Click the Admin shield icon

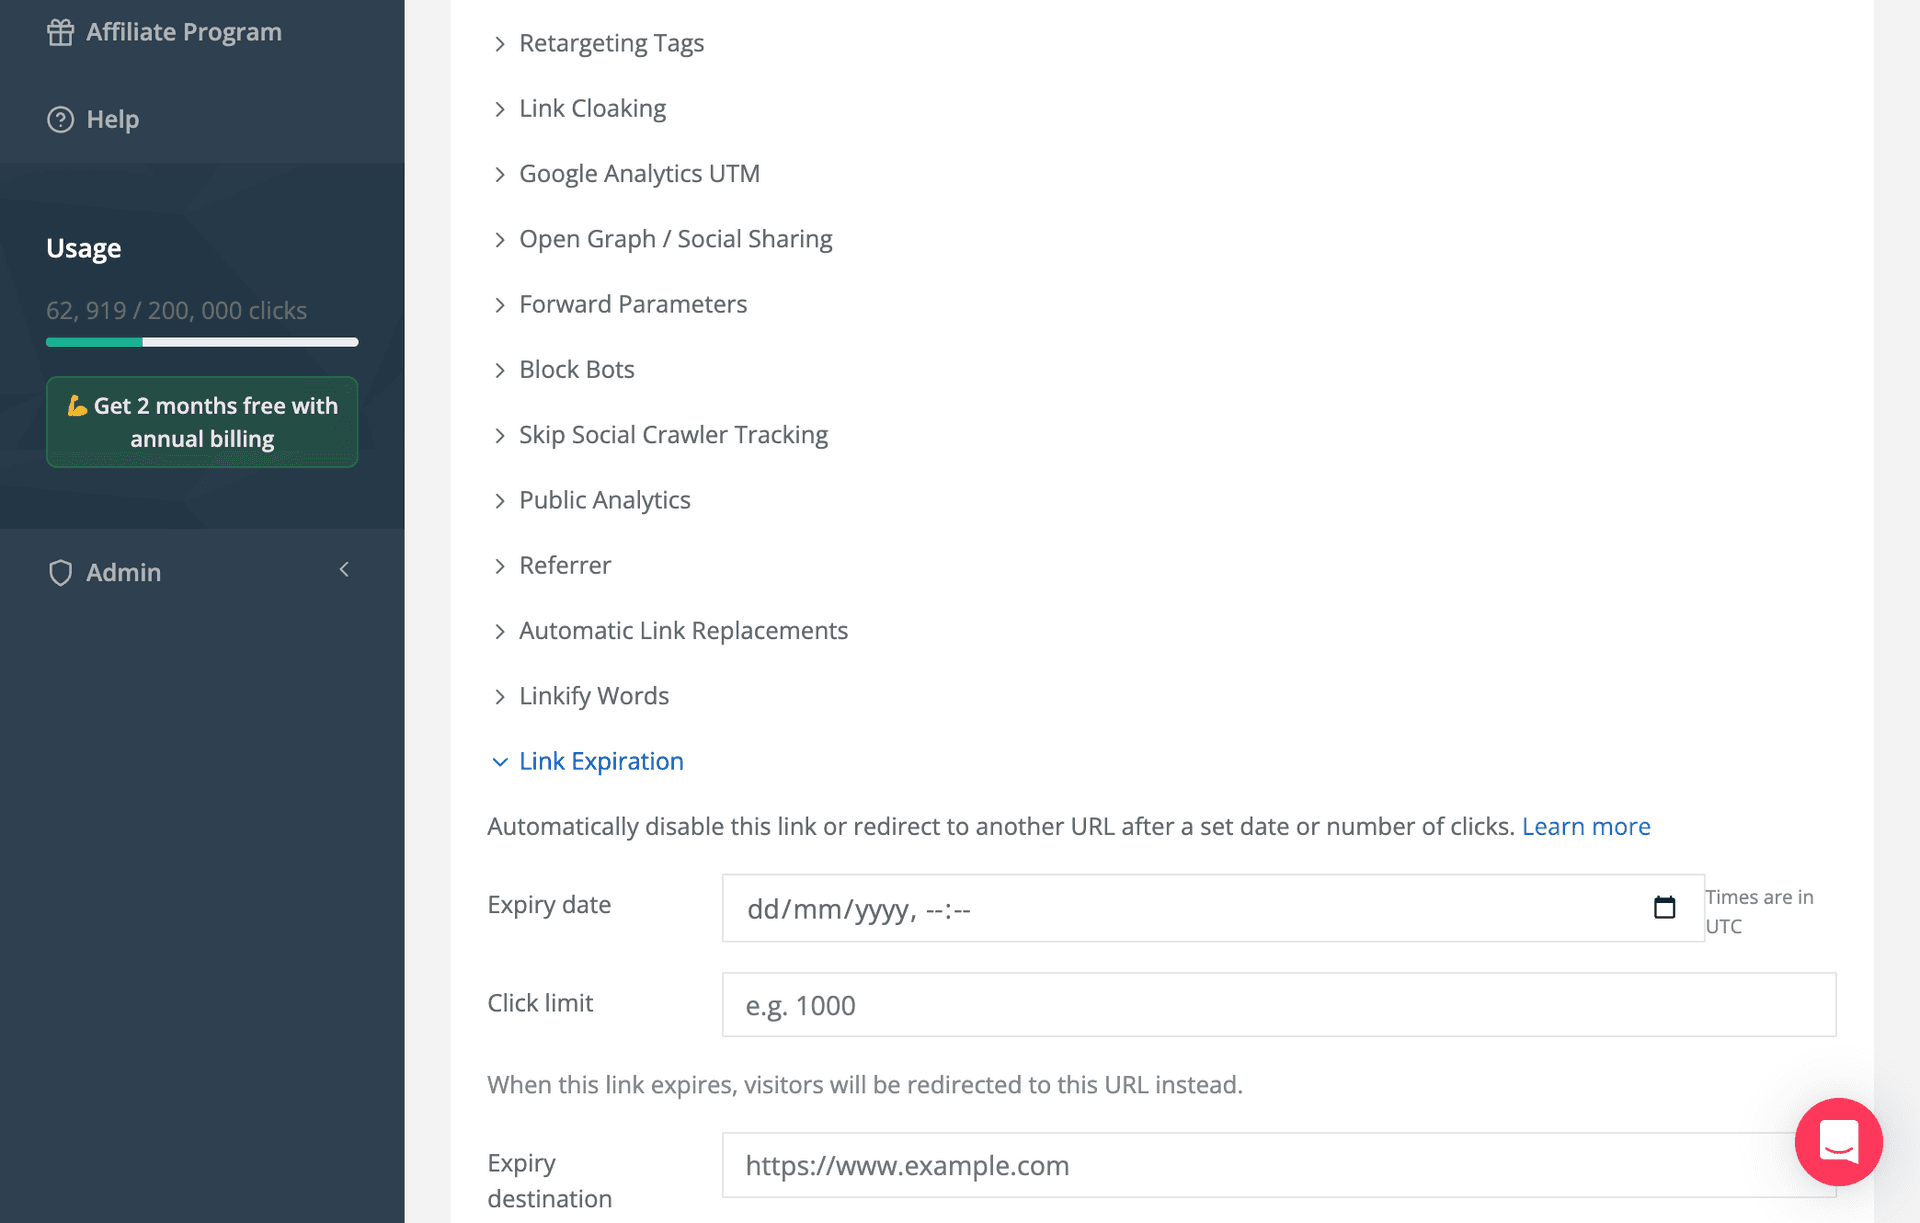[x=60, y=572]
